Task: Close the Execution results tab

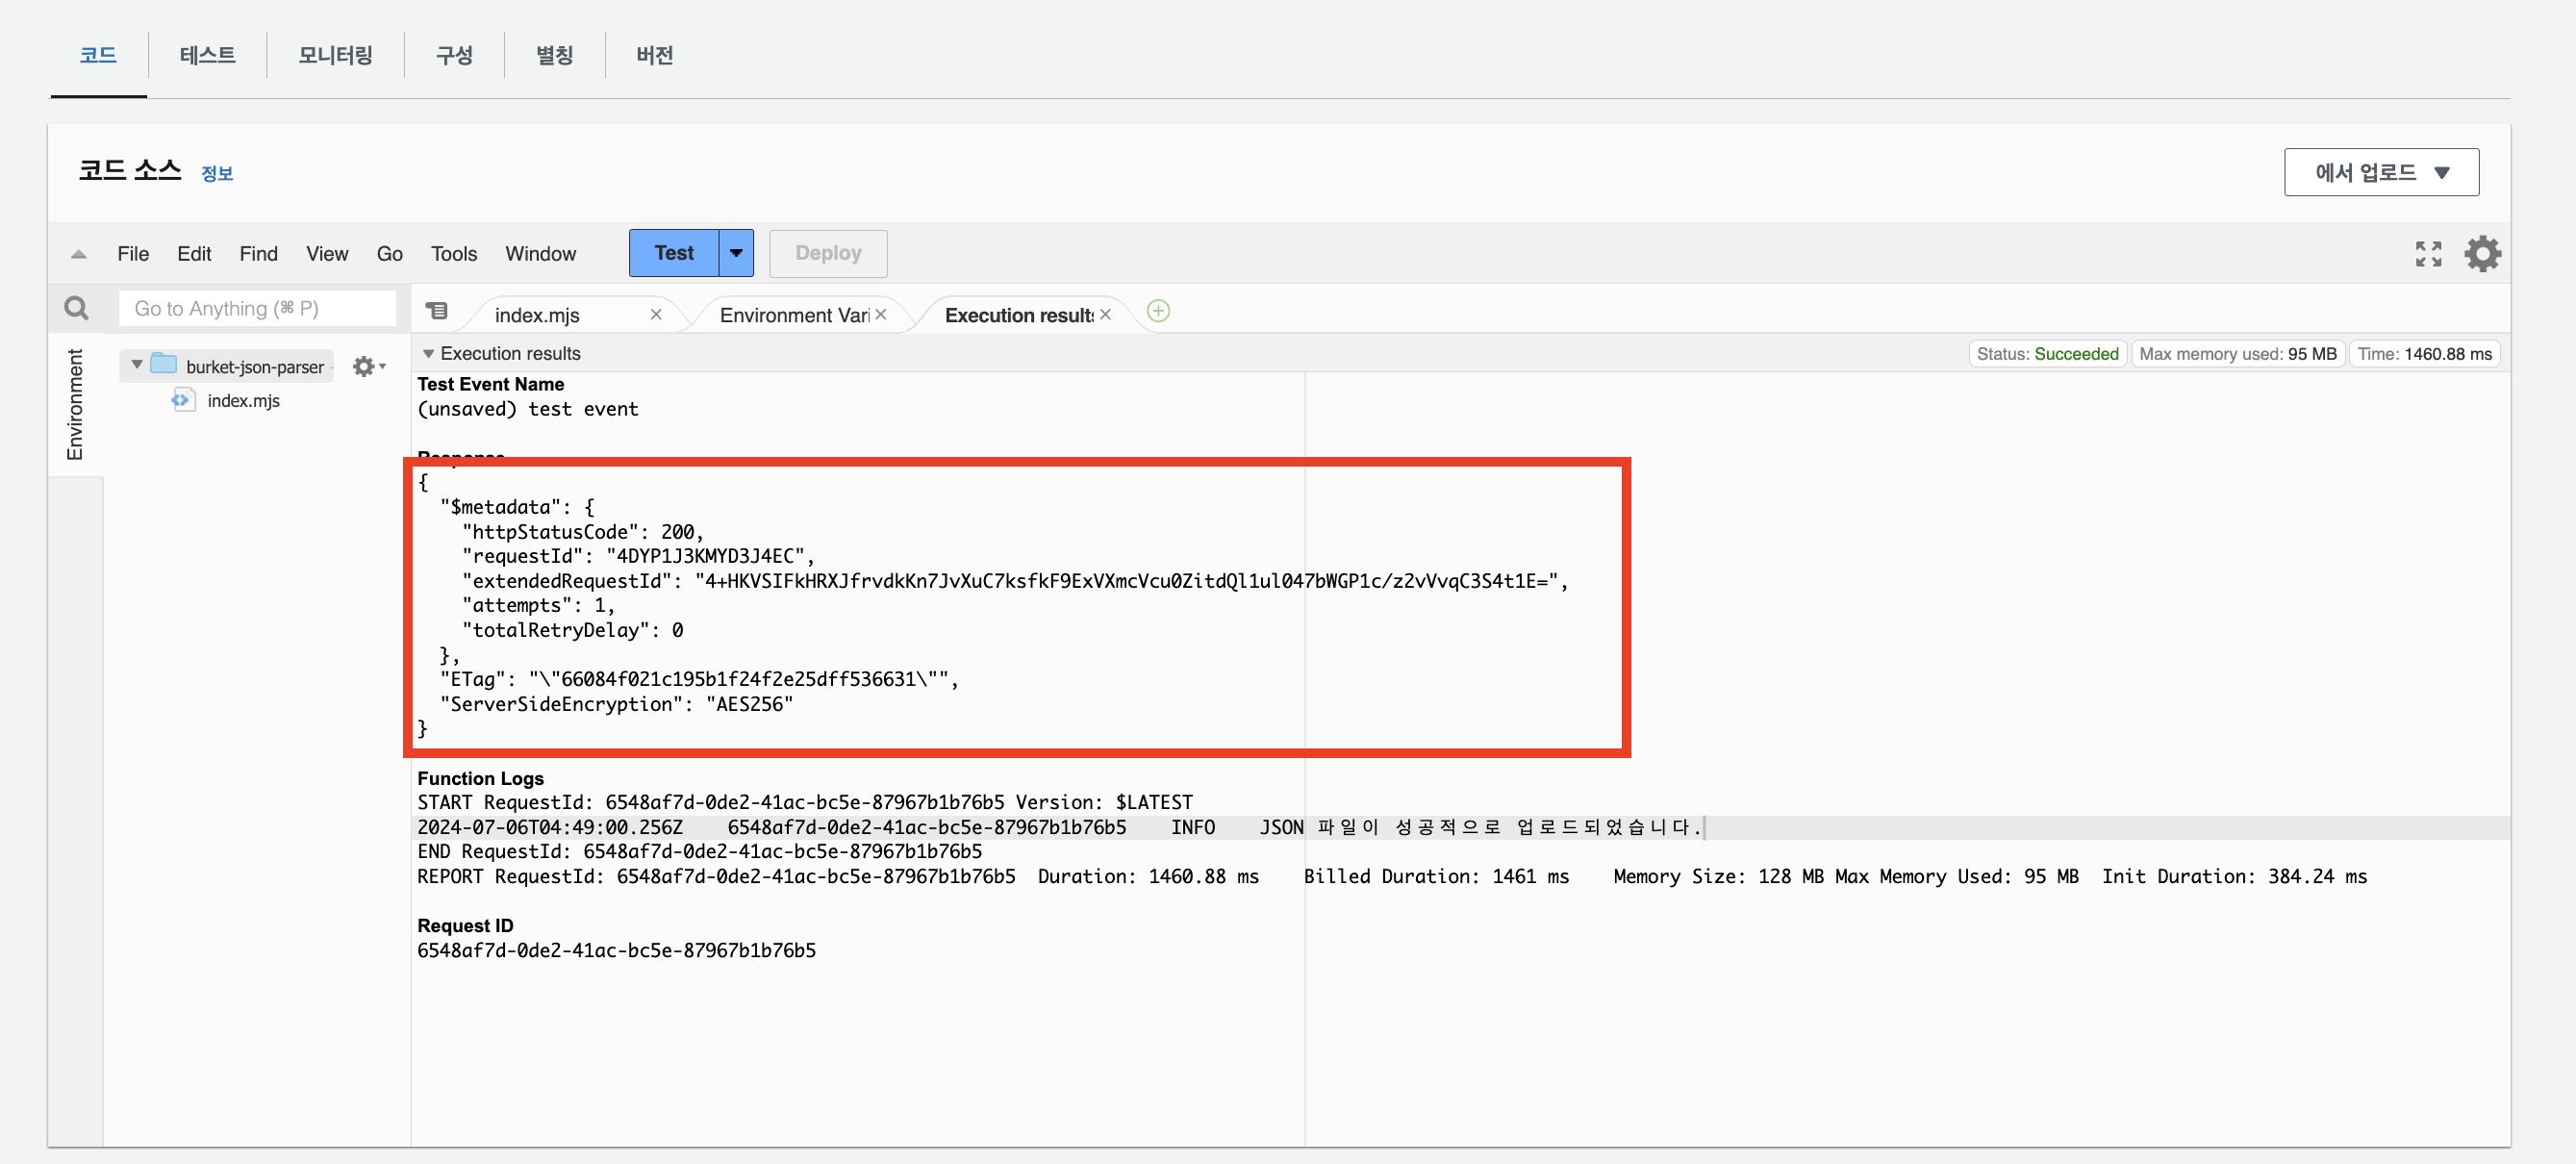Action: (x=1105, y=315)
